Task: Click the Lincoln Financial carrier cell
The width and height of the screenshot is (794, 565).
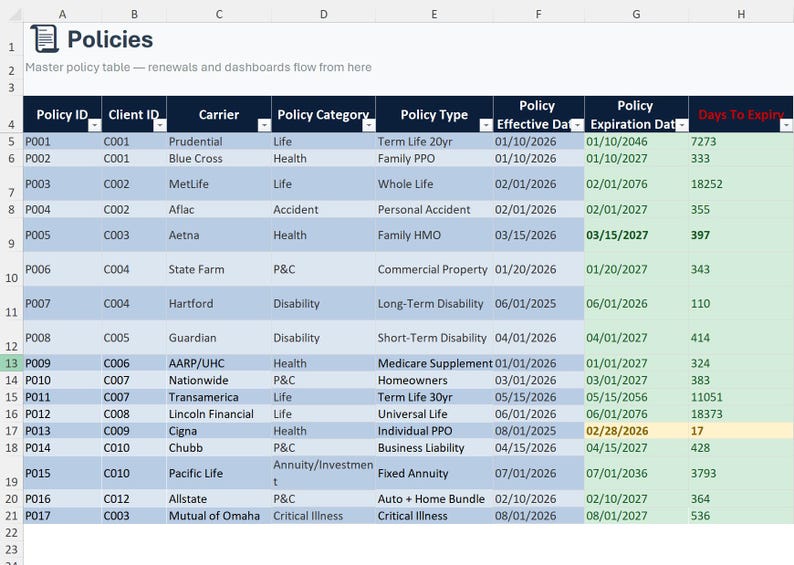Action: [x=219, y=414]
